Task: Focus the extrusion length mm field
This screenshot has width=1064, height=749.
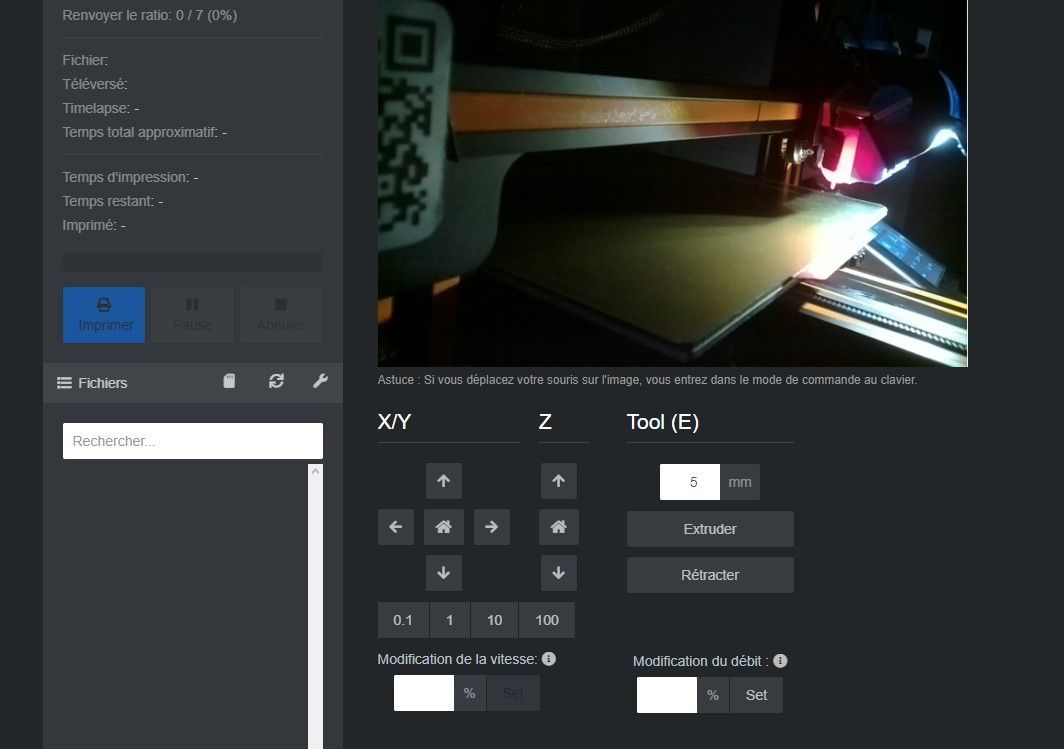Action: tap(689, 482)
